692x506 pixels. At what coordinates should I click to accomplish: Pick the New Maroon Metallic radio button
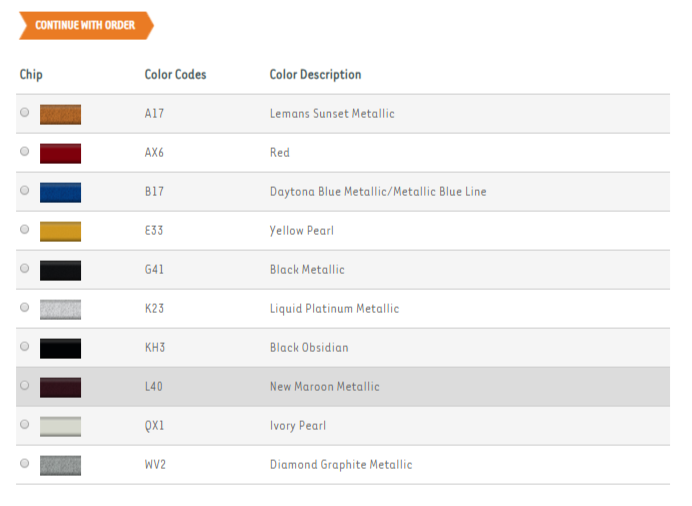click(x=25, y=386)
